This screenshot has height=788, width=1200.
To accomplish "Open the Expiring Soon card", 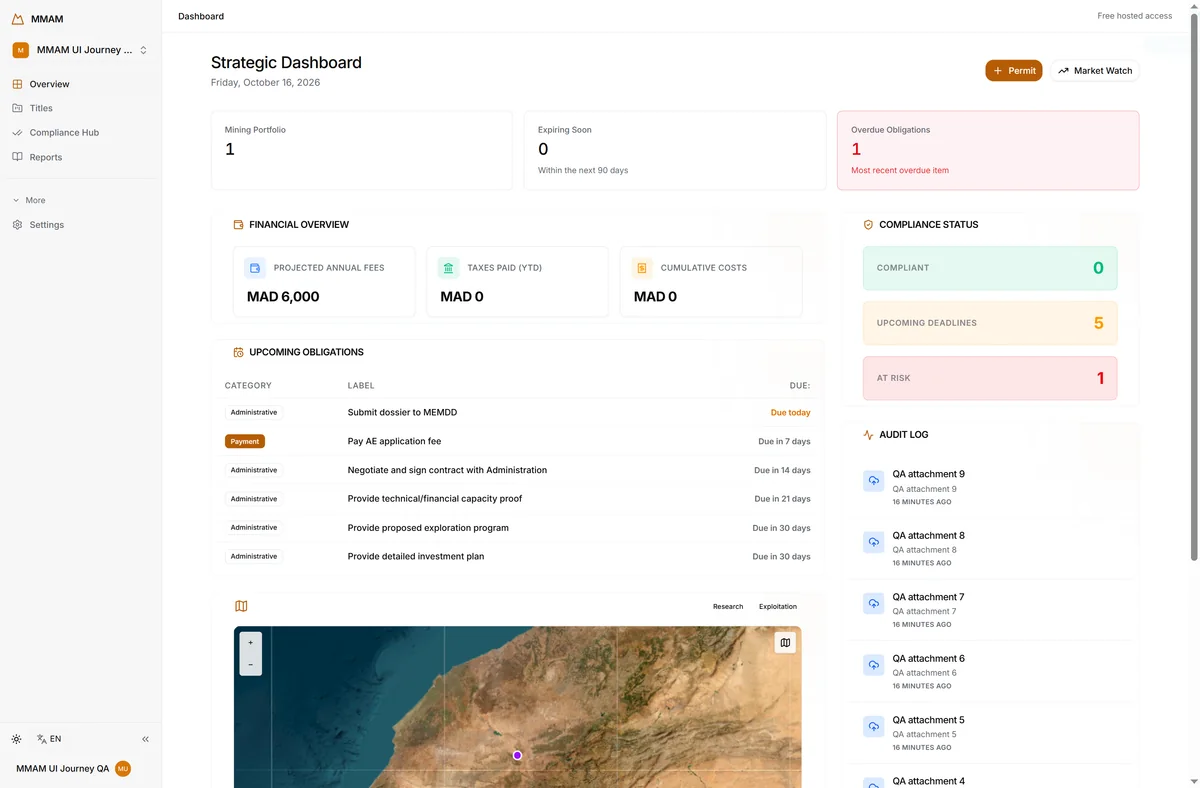I will pyautogui.click(x=675, y=150).
